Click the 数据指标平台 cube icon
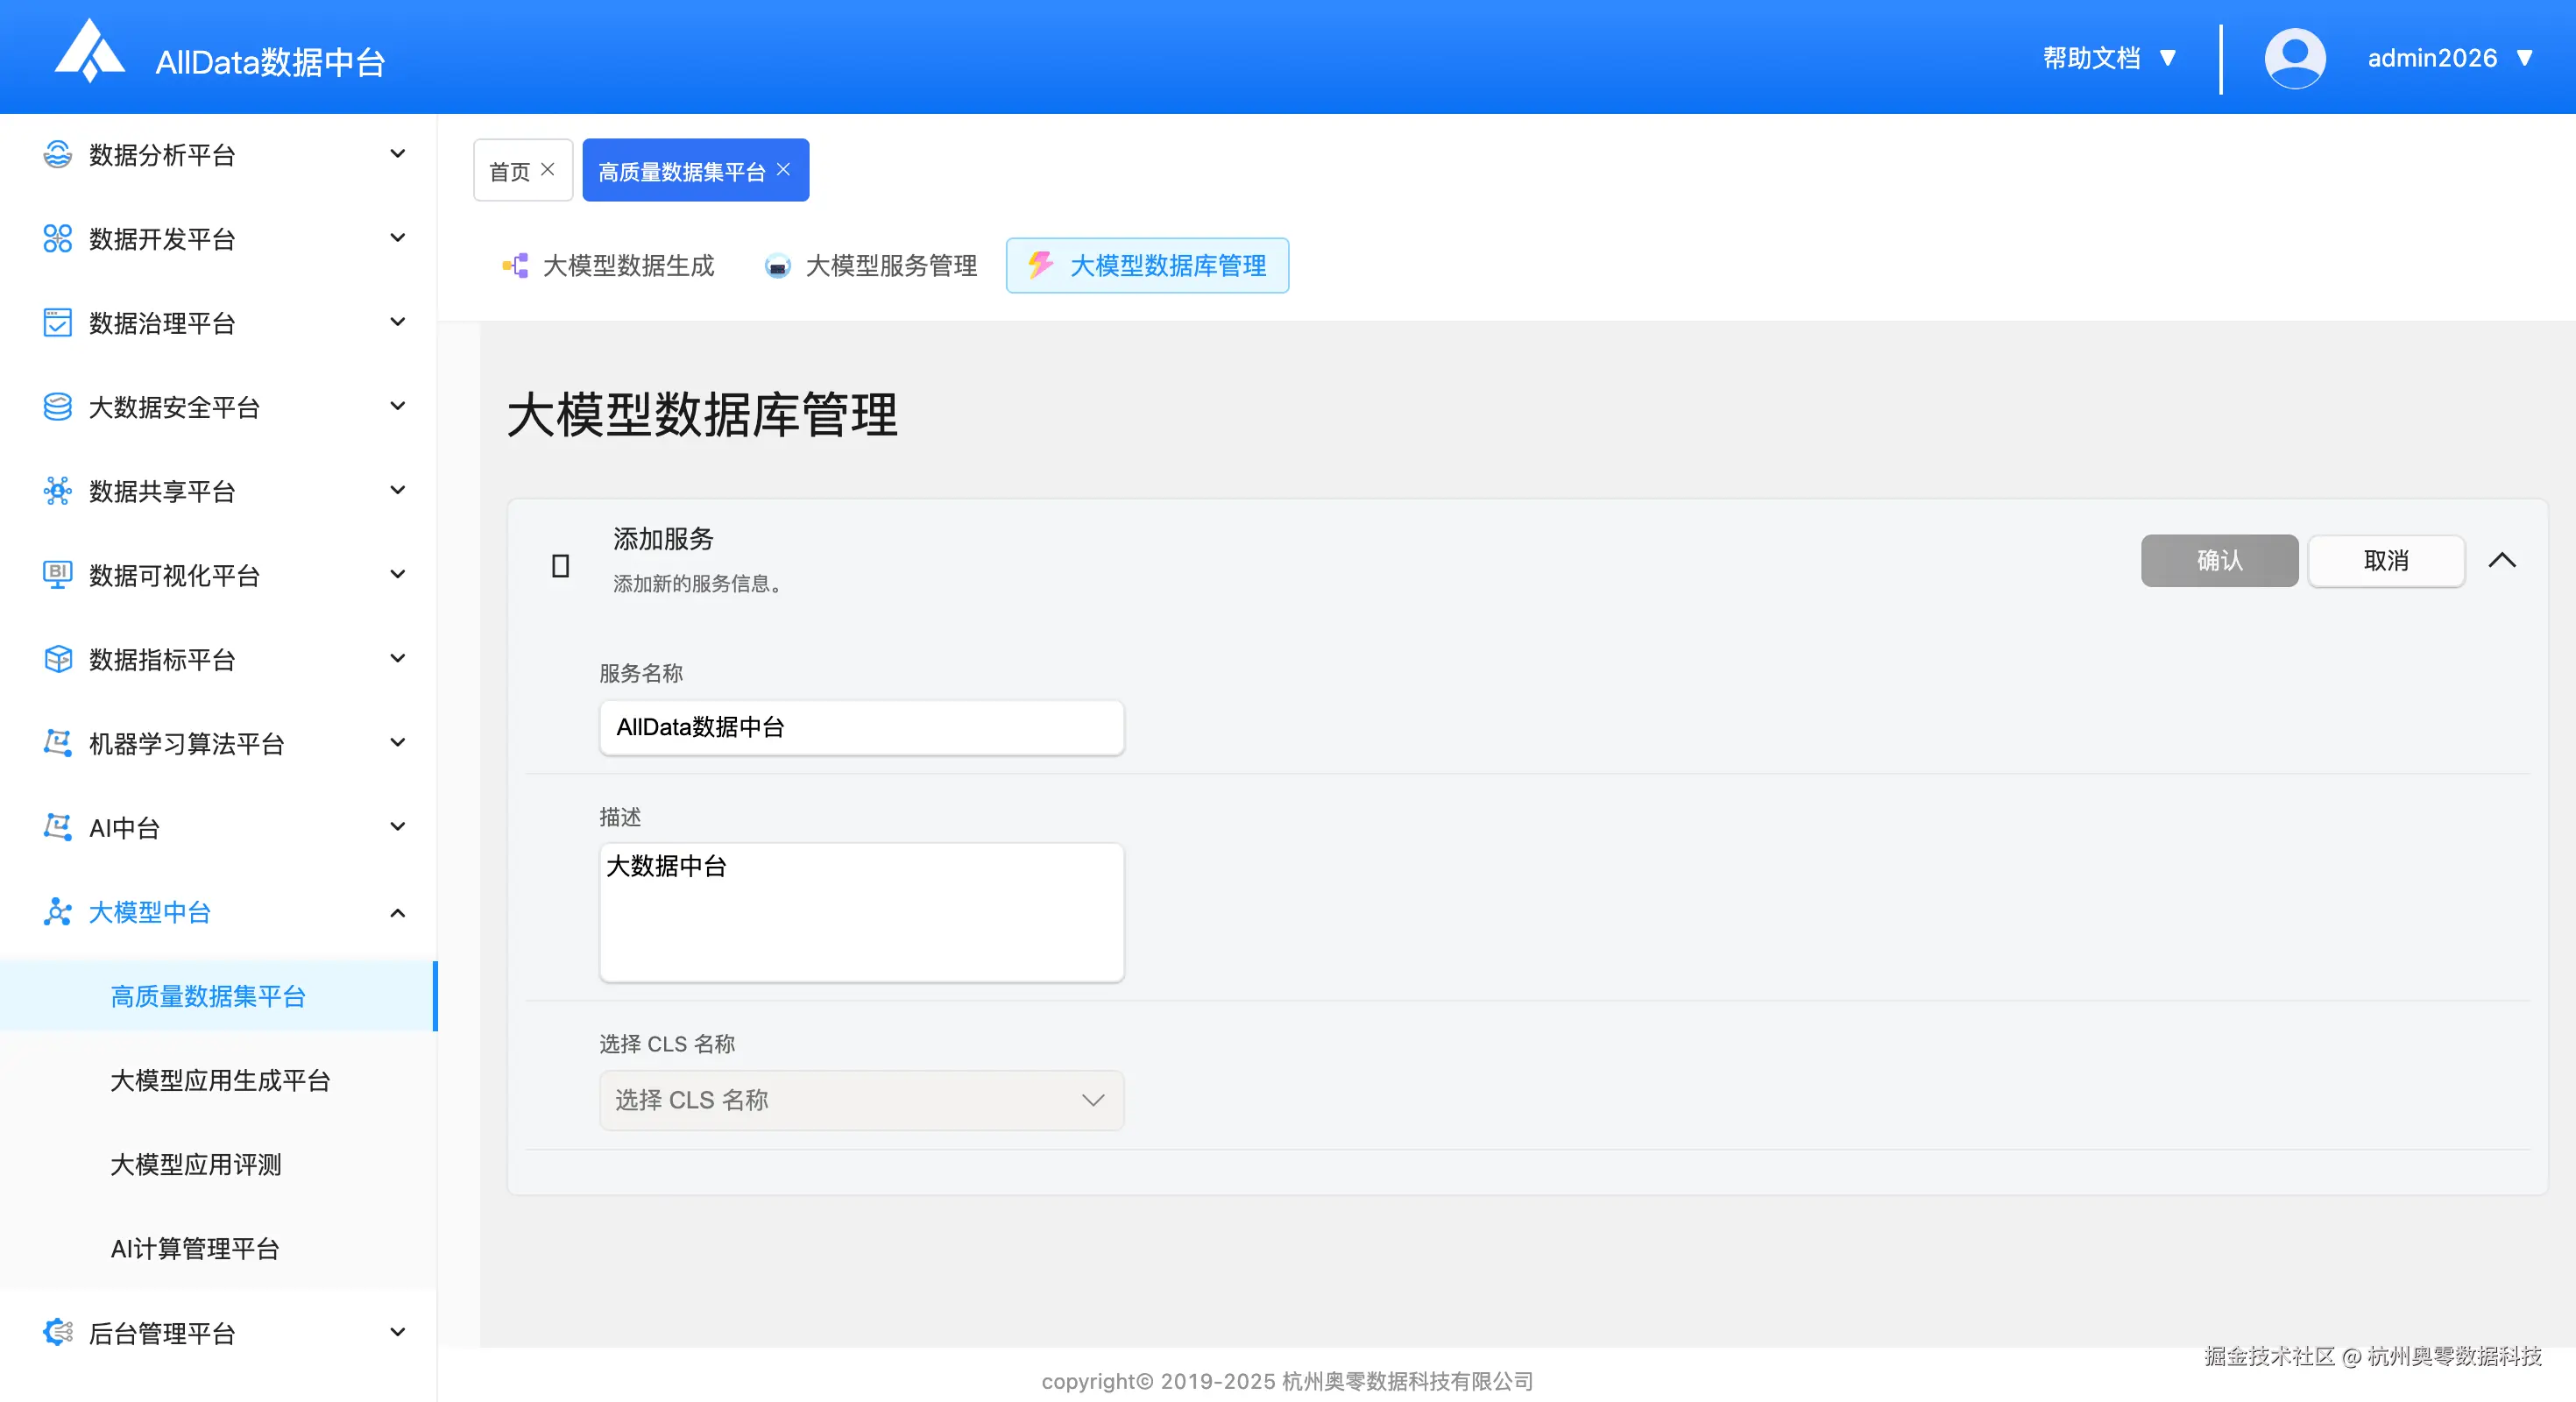Screen dimensions: 2576x1402 pyautogui.click(x=58, y=659)
